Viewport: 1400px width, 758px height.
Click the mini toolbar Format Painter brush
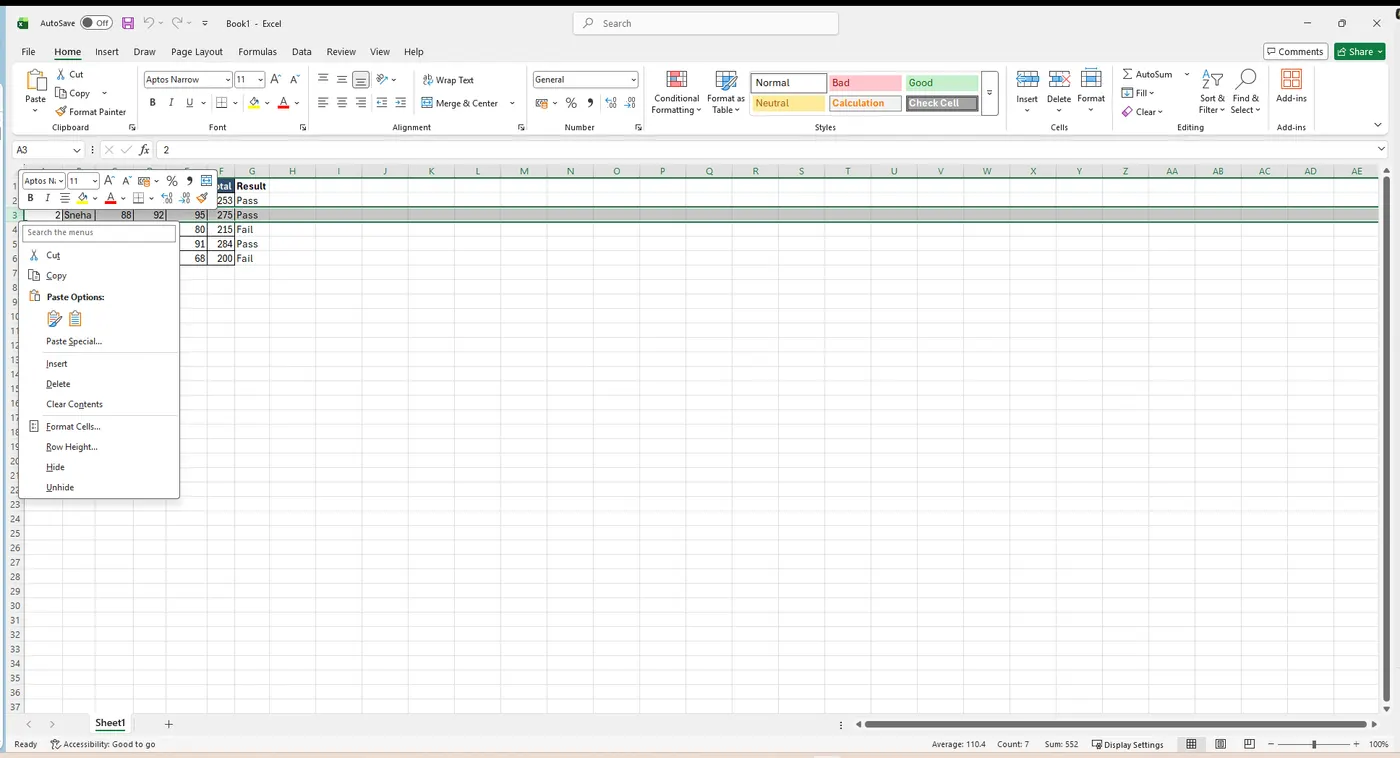(x=202, y=198)
